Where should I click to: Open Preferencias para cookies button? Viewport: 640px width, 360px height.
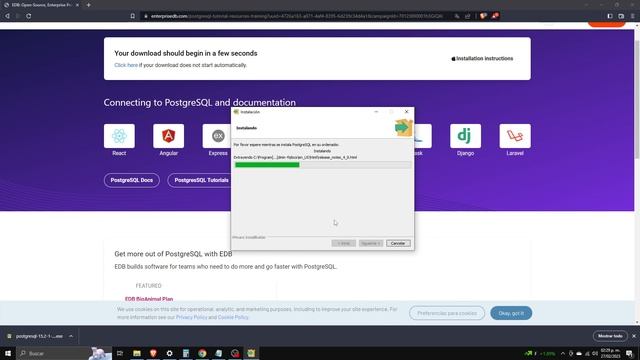[447, 313]
